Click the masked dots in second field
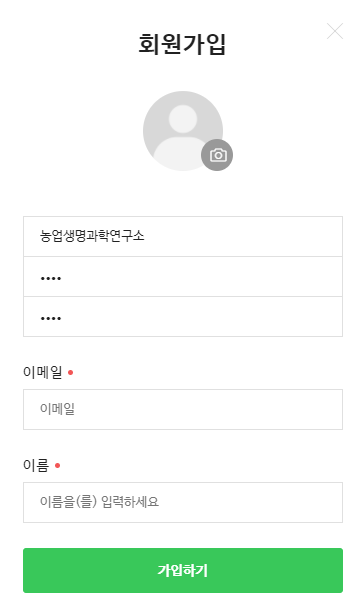Image resolution: width=364 pixels, height=616 pixels. (x=51, y=279)
